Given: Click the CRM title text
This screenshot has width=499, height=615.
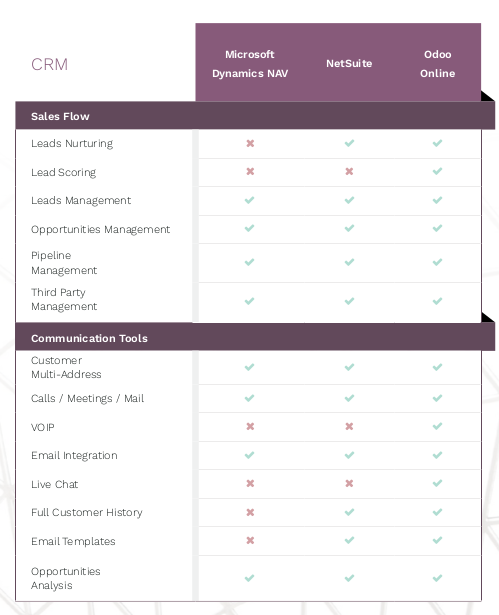Looking at the screenshot, I should (49, 64).
